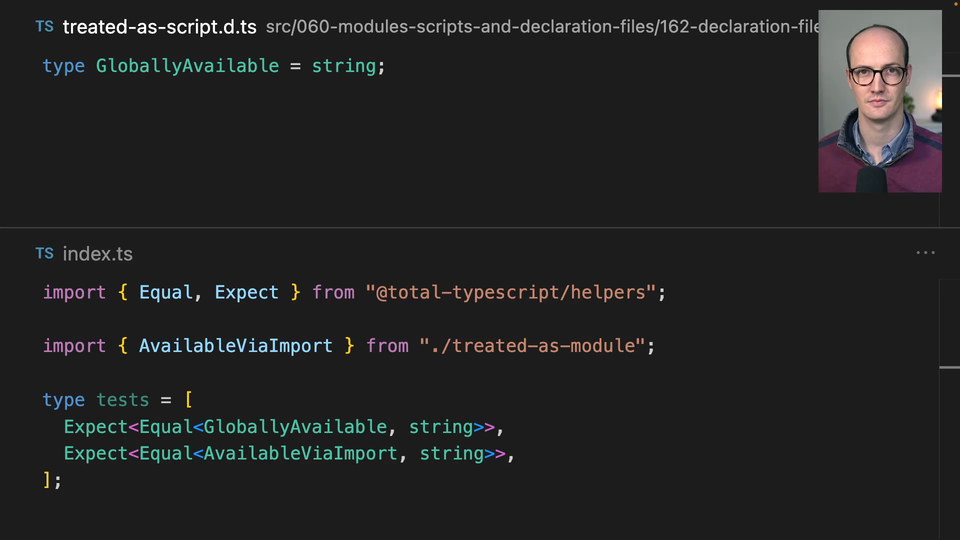Click the tests type alias name
The width and height of the screenshot is (960, 540).
point(122,400)
